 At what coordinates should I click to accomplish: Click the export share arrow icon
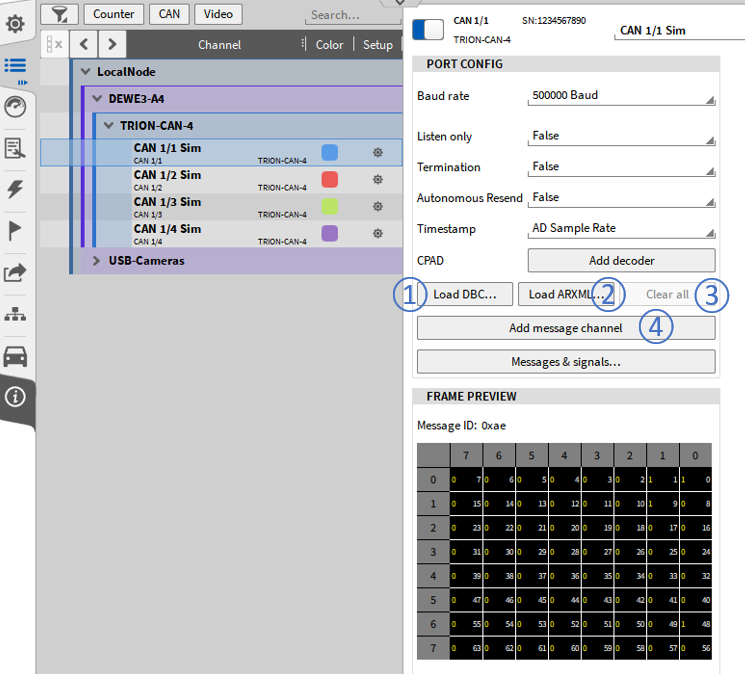tap(15, 272)
